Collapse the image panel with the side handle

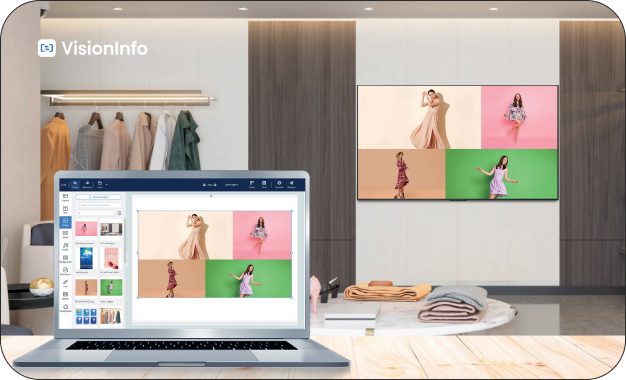(x=126, y=259)
